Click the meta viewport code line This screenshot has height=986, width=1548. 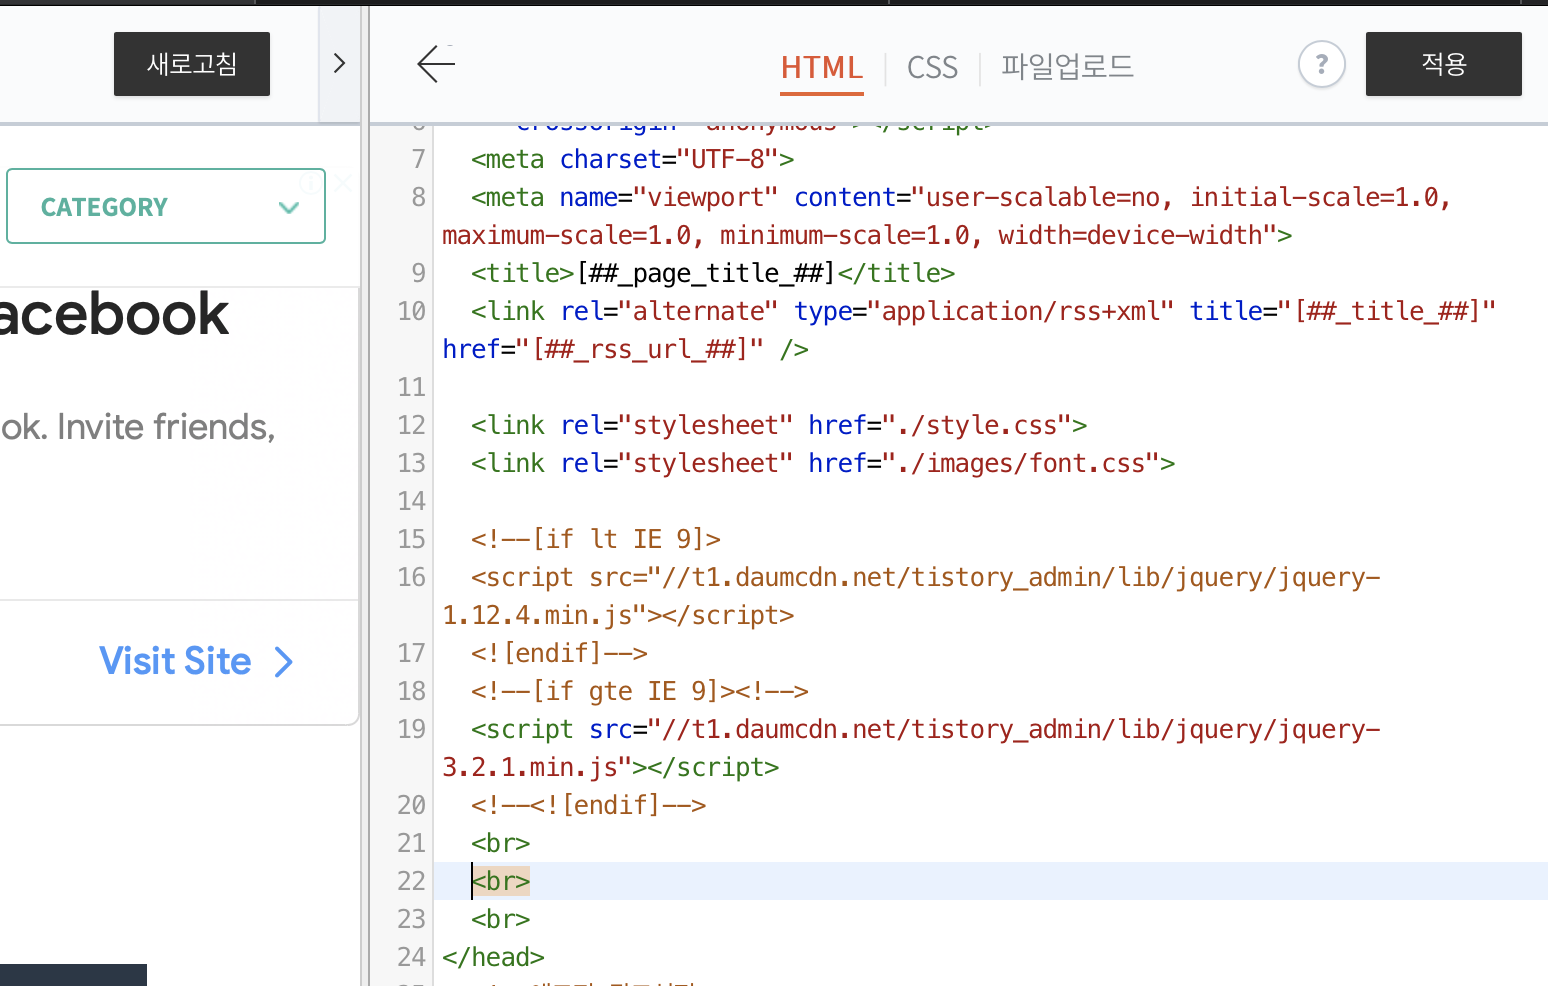tap(946, 216)
